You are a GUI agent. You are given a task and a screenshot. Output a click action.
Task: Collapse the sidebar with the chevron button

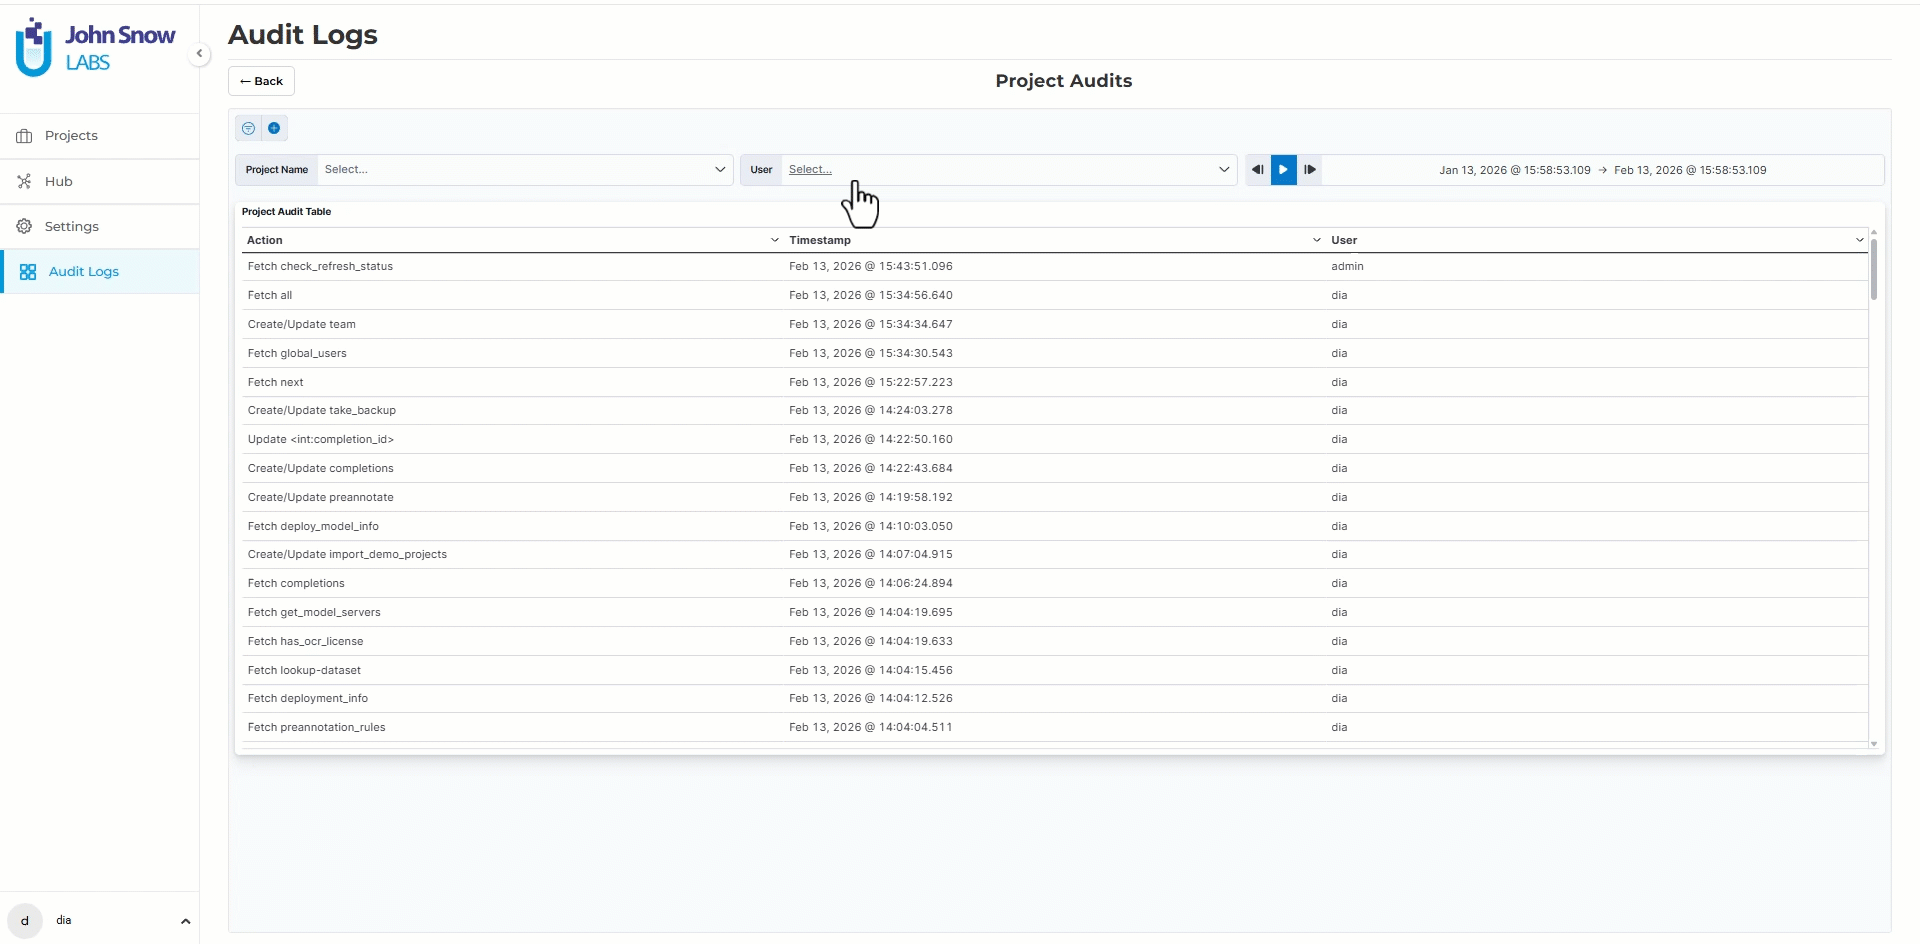tap(199, 54)
